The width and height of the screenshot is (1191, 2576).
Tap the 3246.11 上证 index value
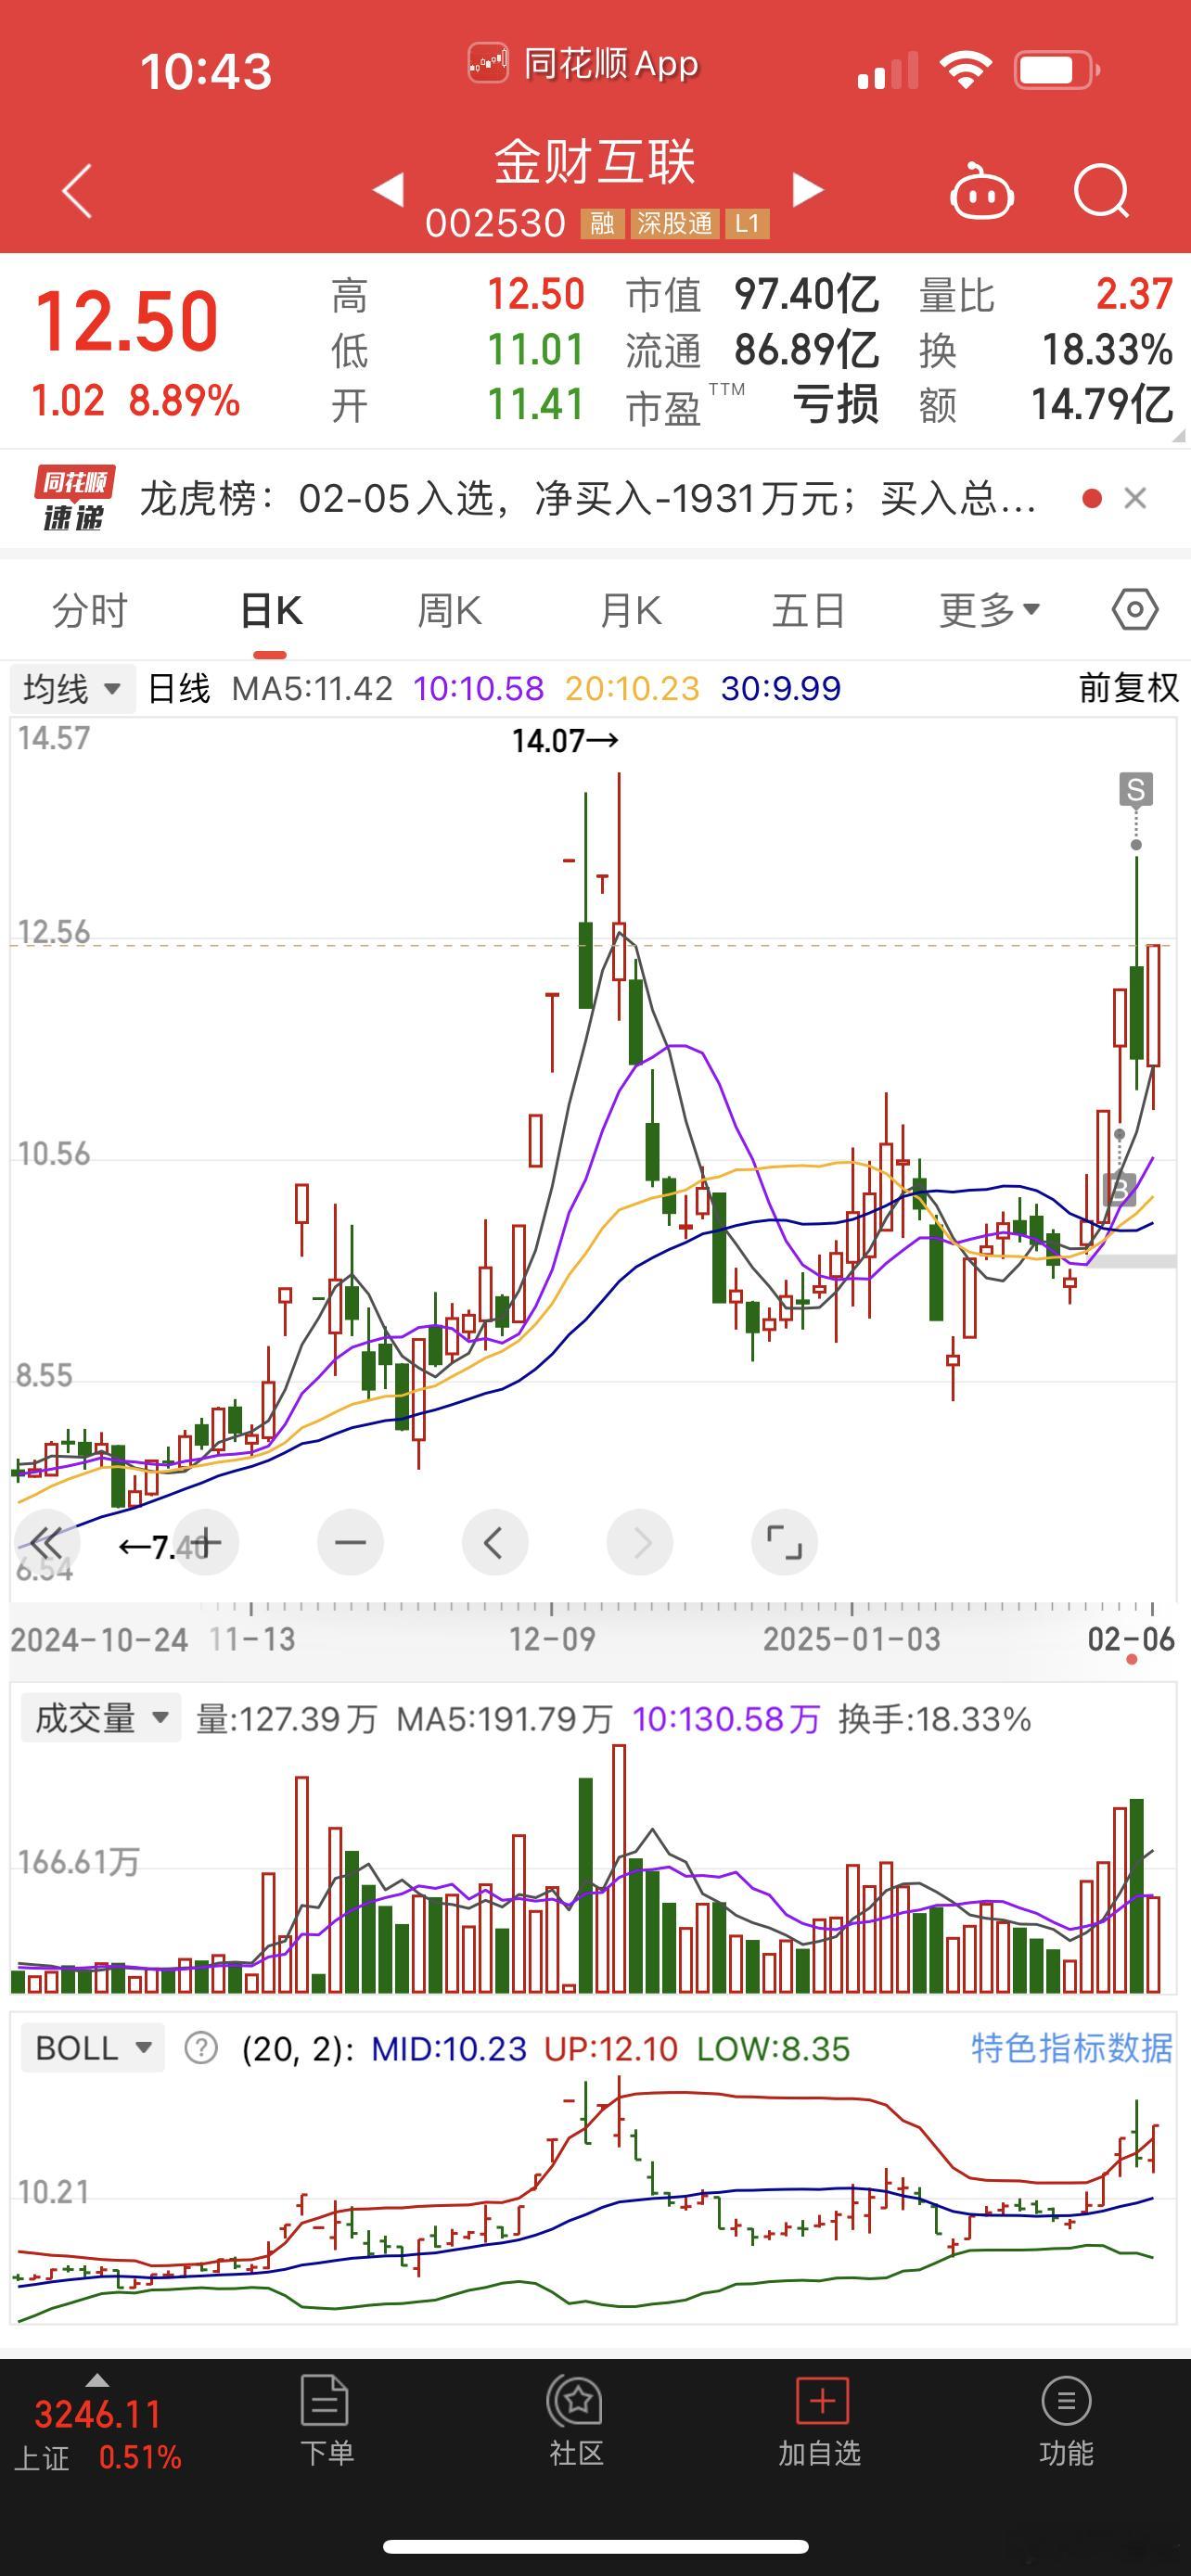tap(98, 2415)
